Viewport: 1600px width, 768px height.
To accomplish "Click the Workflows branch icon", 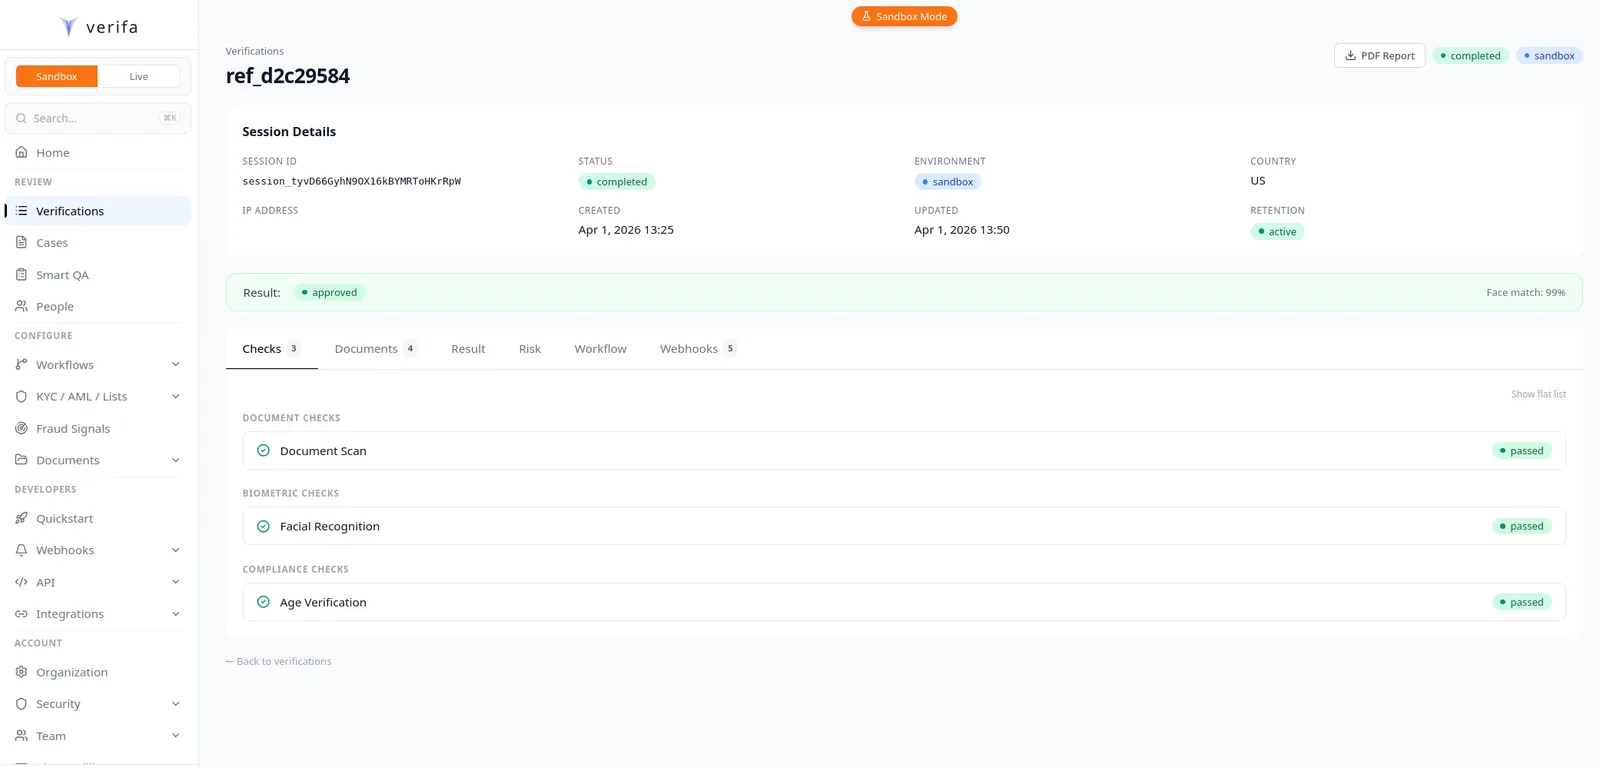I will [x=21, y=364].
